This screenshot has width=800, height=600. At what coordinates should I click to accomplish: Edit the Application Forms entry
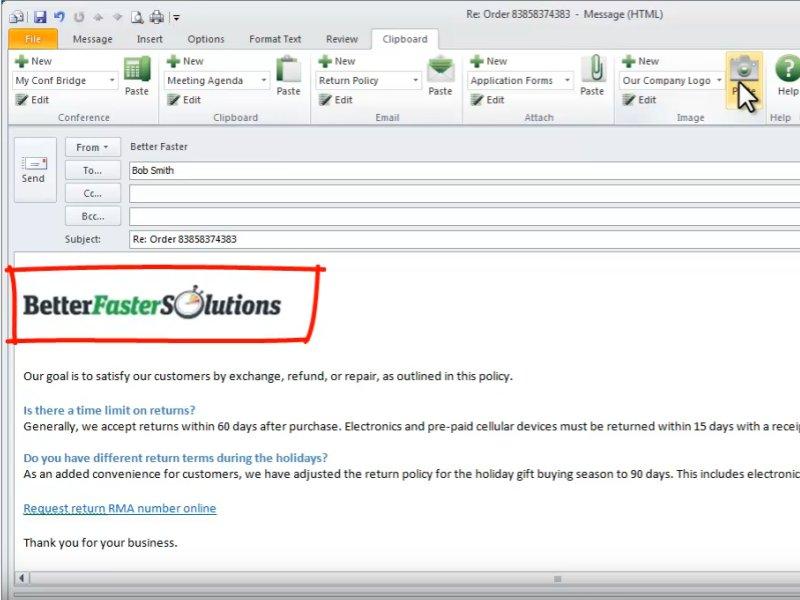[x=487, y=100]
